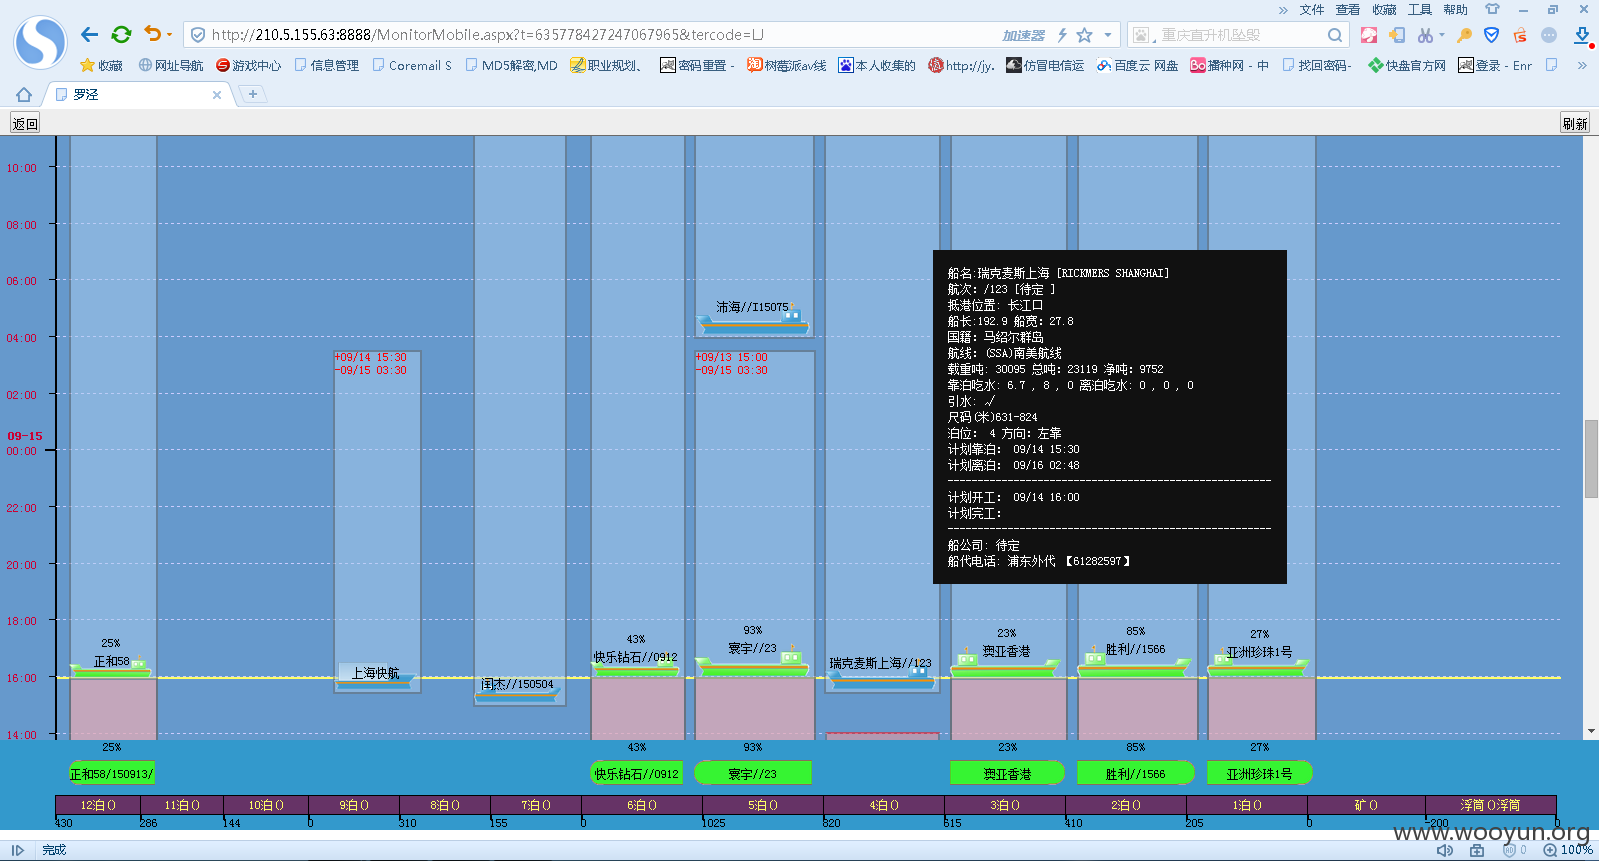This screenshot has height=861, width=1599.
Task: Expand the bookmarks bar overflow chevron
Action: tap(1582, 65)
